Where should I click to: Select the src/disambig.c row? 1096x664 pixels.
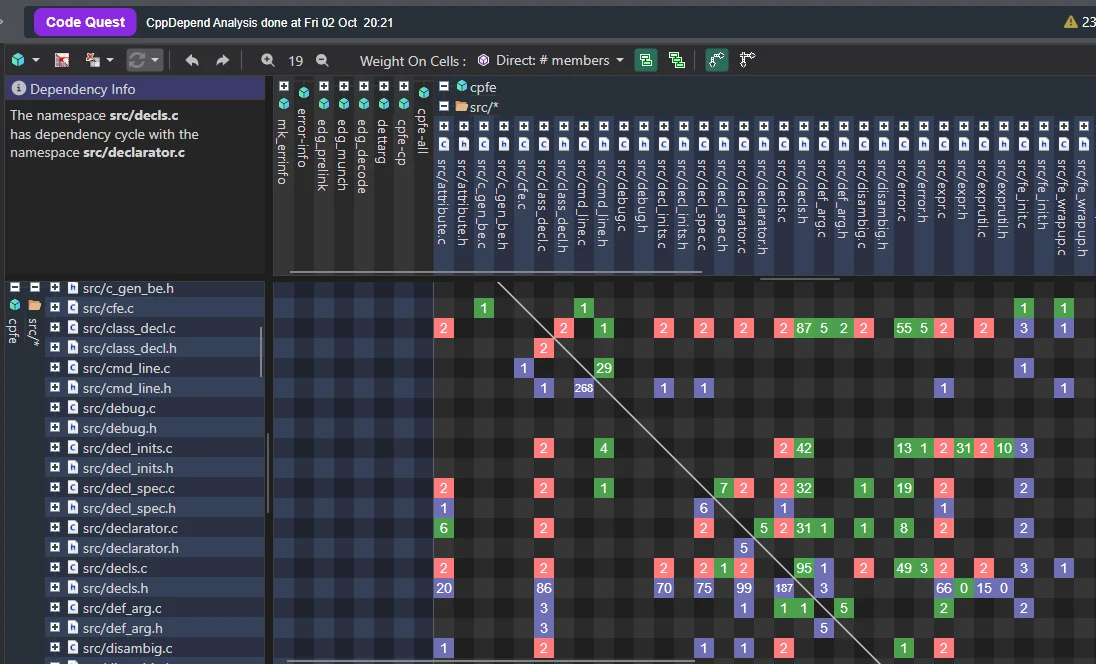pos(155,649)
